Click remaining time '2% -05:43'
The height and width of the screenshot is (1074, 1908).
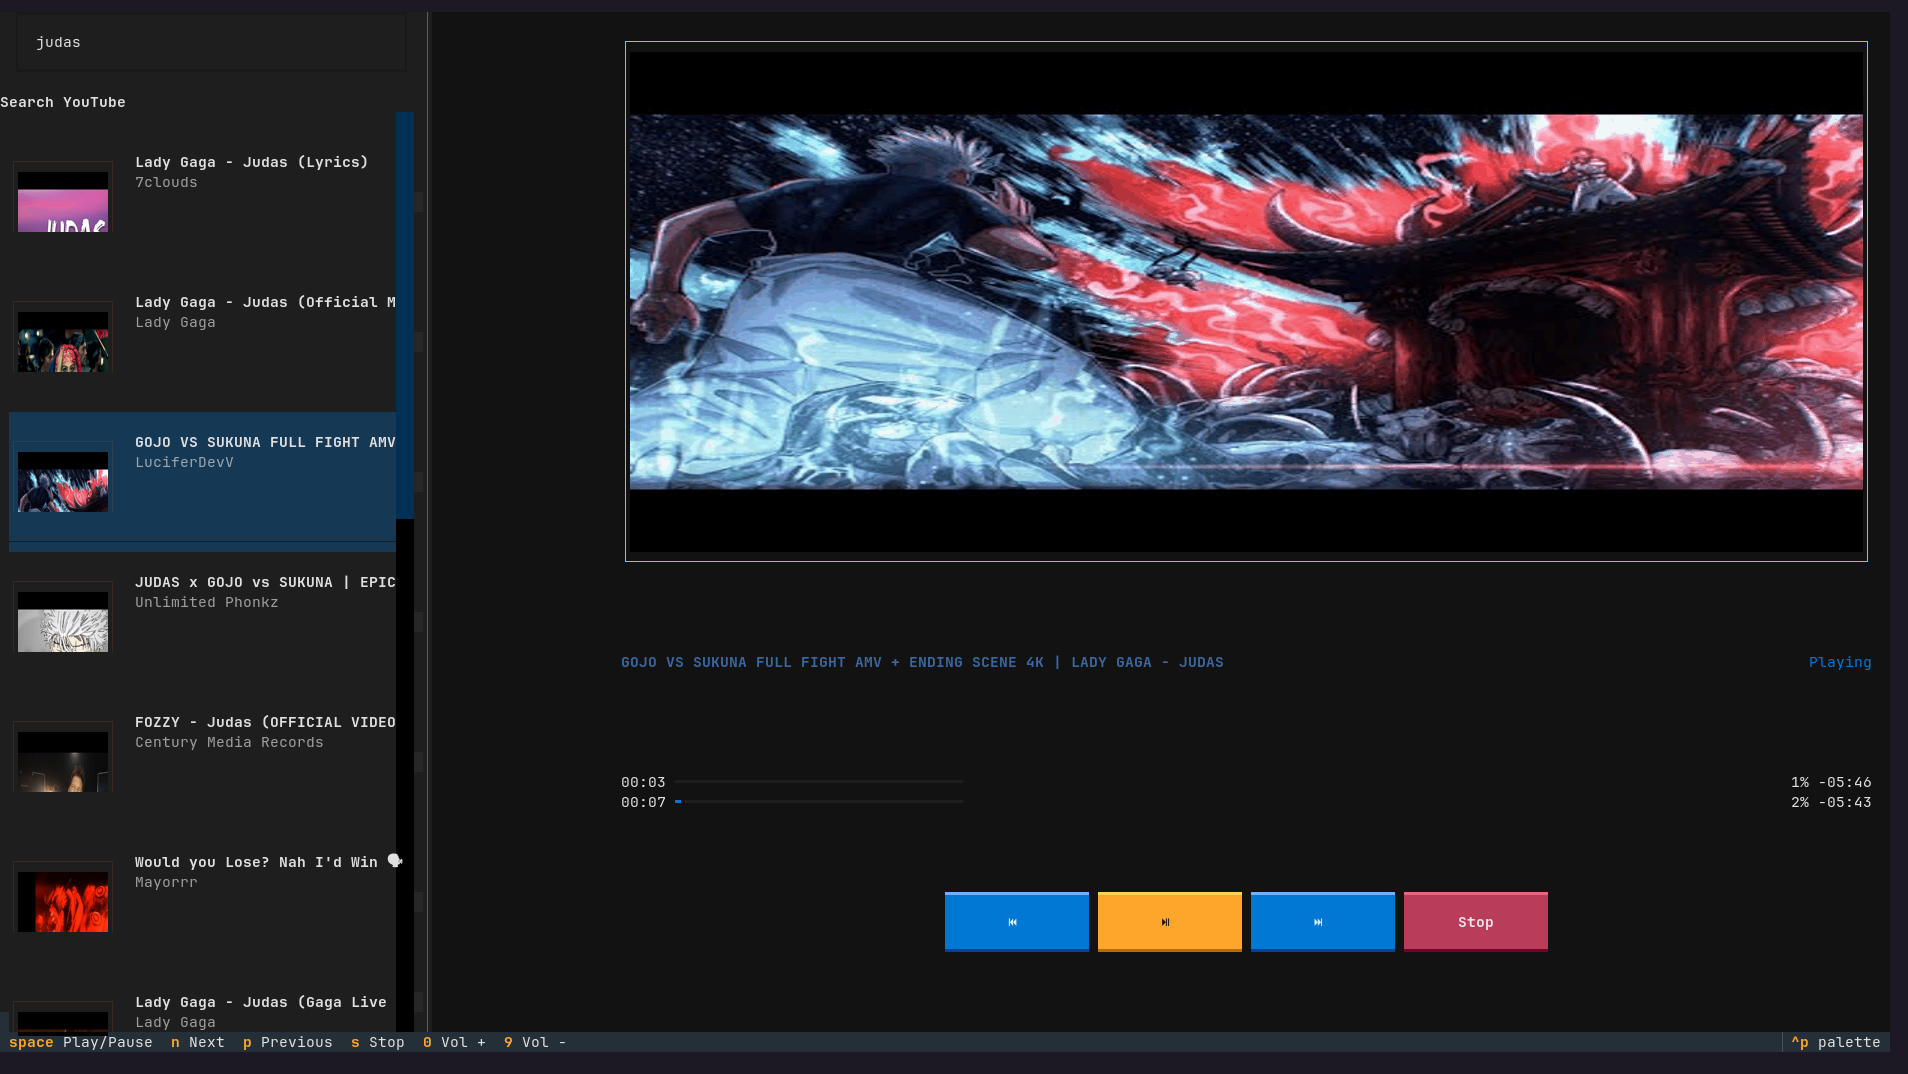(x=1831, y=802)
